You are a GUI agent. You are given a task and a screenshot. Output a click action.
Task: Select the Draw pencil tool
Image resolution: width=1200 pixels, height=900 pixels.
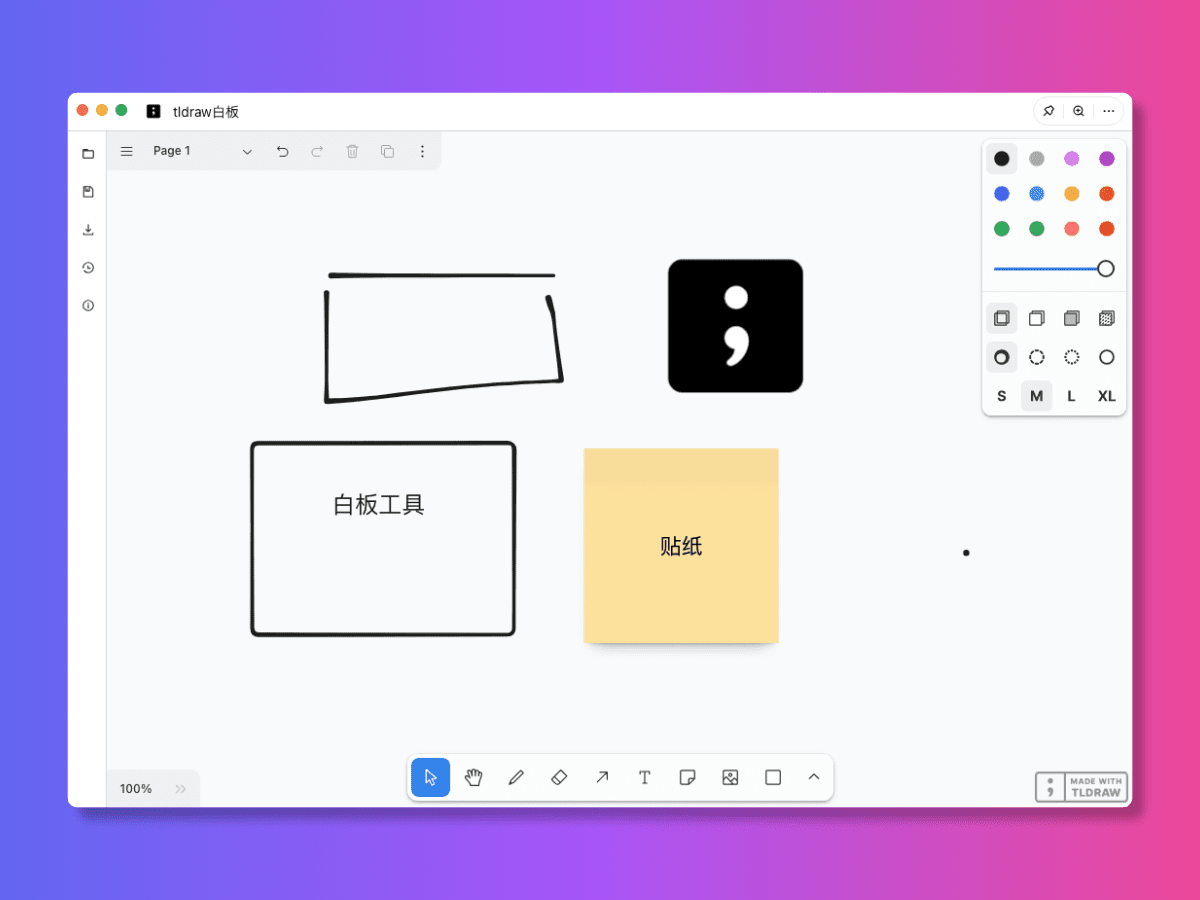(516, 777)
